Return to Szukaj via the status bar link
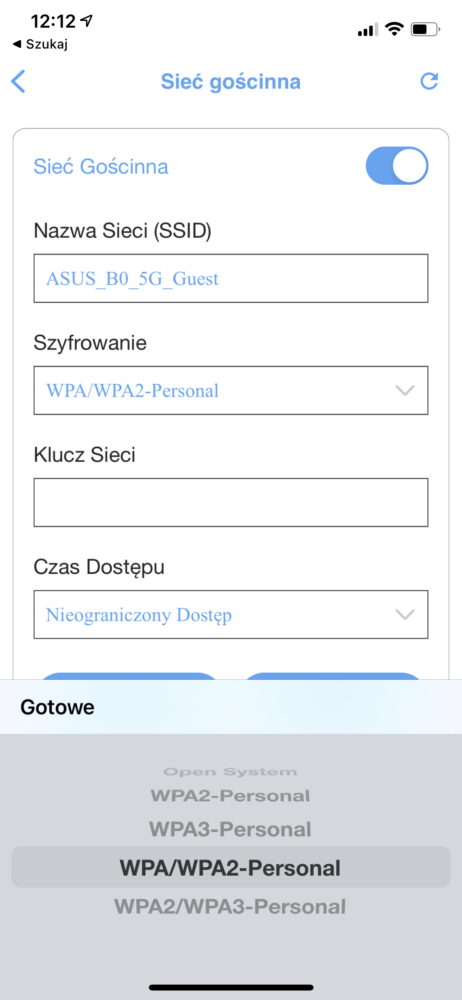Screen dimensions: 462x1000 tap(40, 44)
